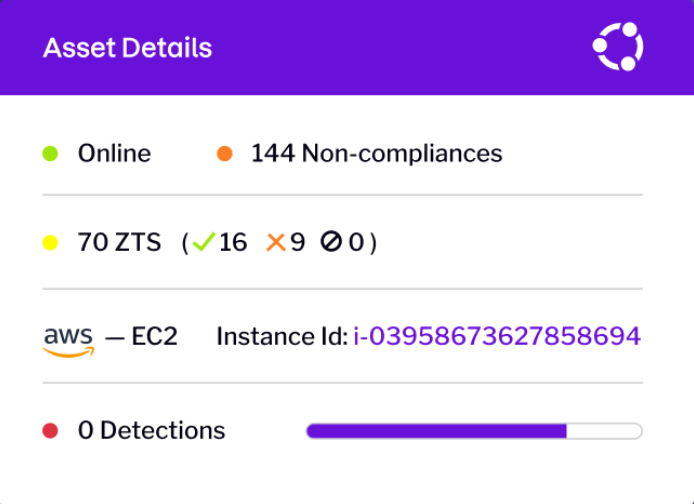Click the AWS logo

(69, 342)
